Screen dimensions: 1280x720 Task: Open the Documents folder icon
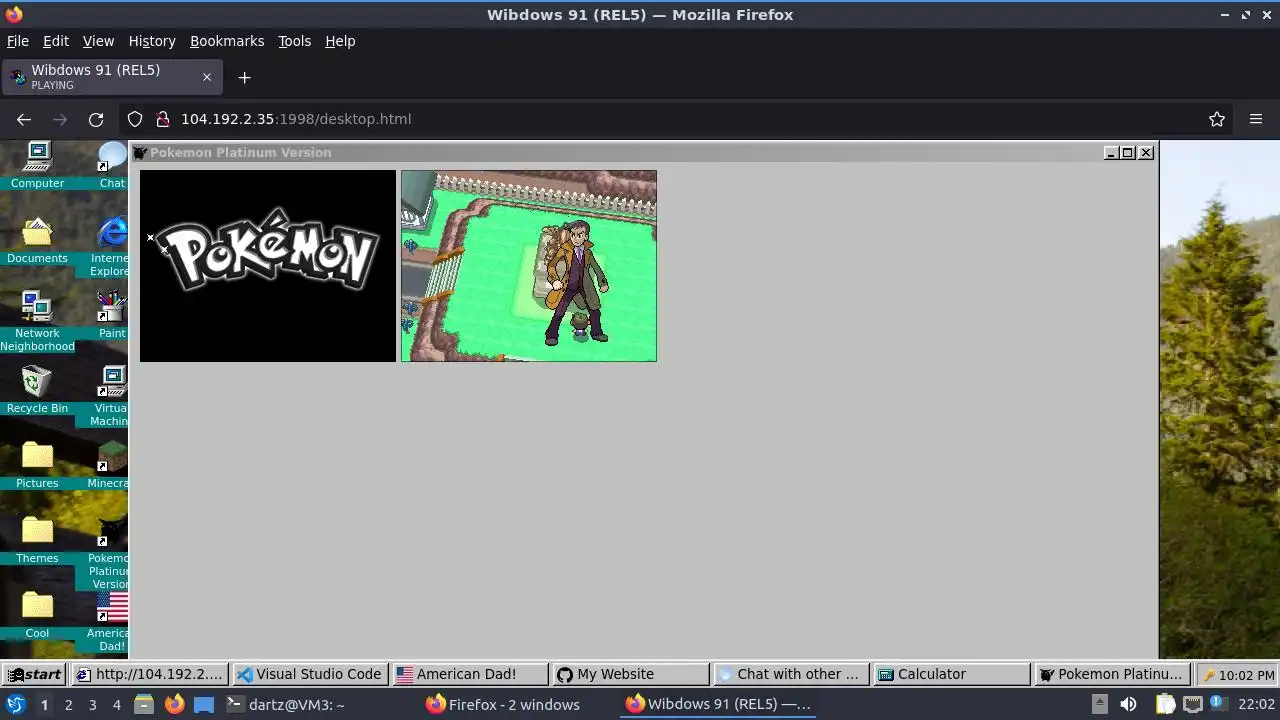tap(37, 240)
